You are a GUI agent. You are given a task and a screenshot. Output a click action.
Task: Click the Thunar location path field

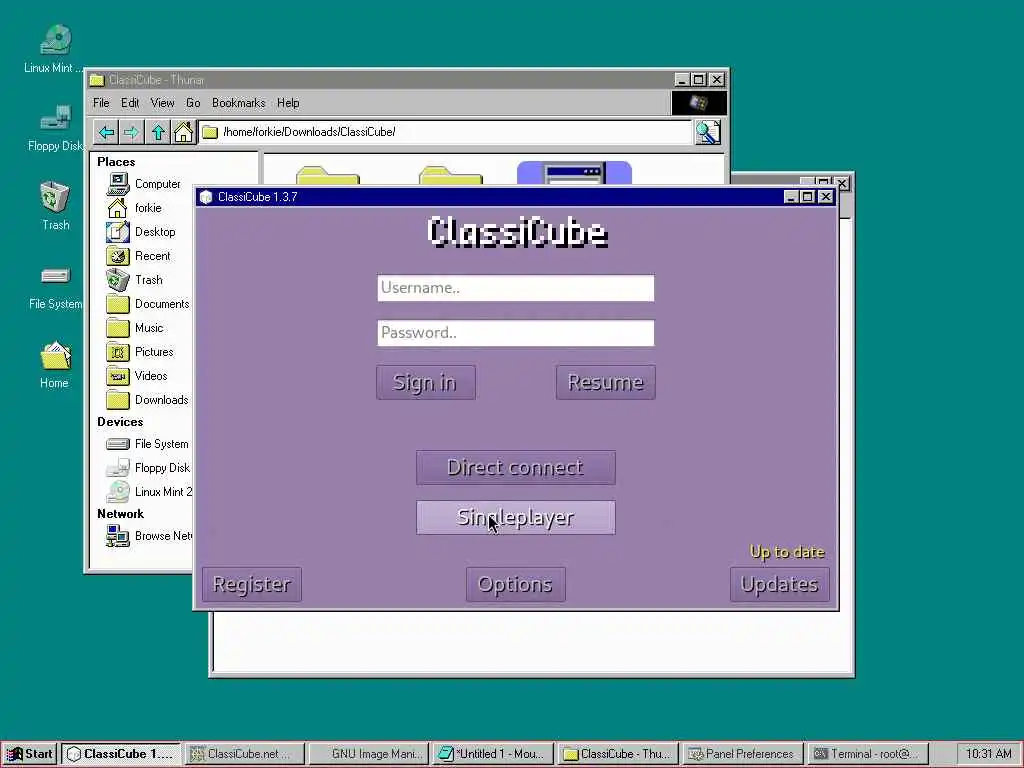click(445, 132)
